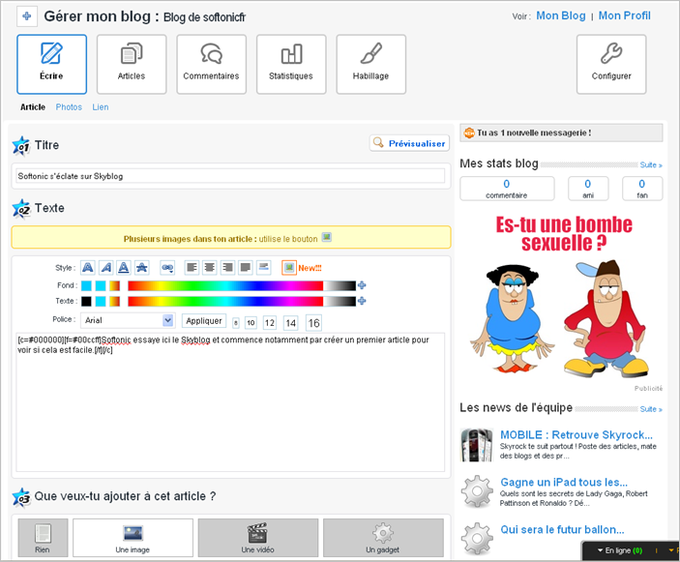
Task: Click the plus icon beside Gérer mon blog
Action: pos(26,16)
